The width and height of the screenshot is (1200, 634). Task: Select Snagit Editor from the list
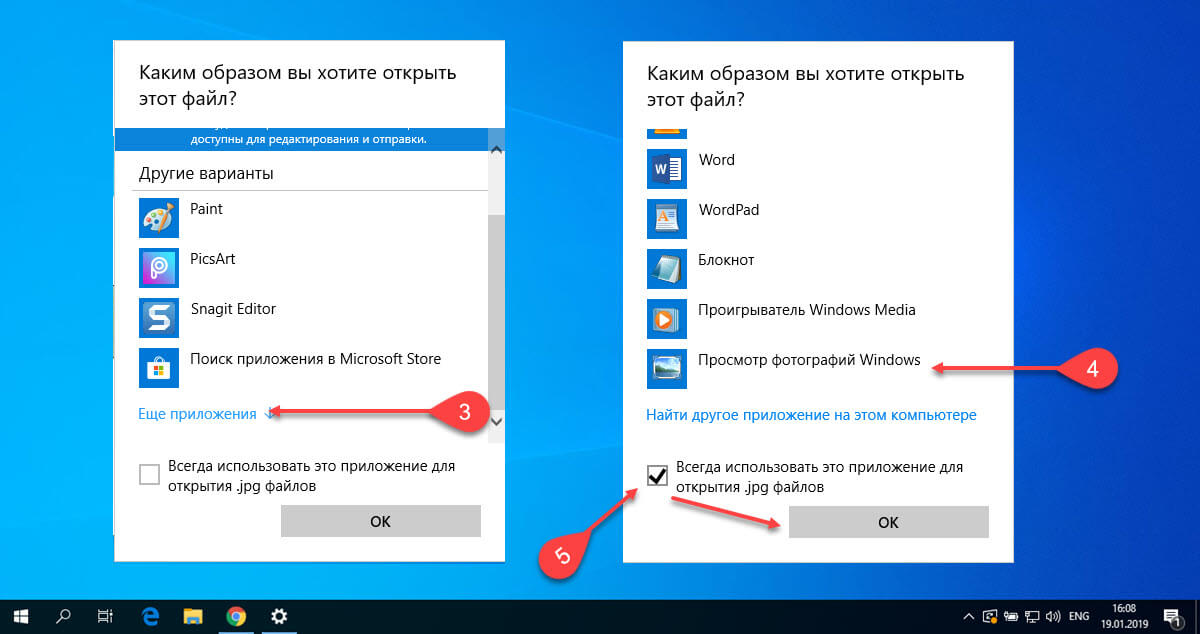(x=233, y=310)
